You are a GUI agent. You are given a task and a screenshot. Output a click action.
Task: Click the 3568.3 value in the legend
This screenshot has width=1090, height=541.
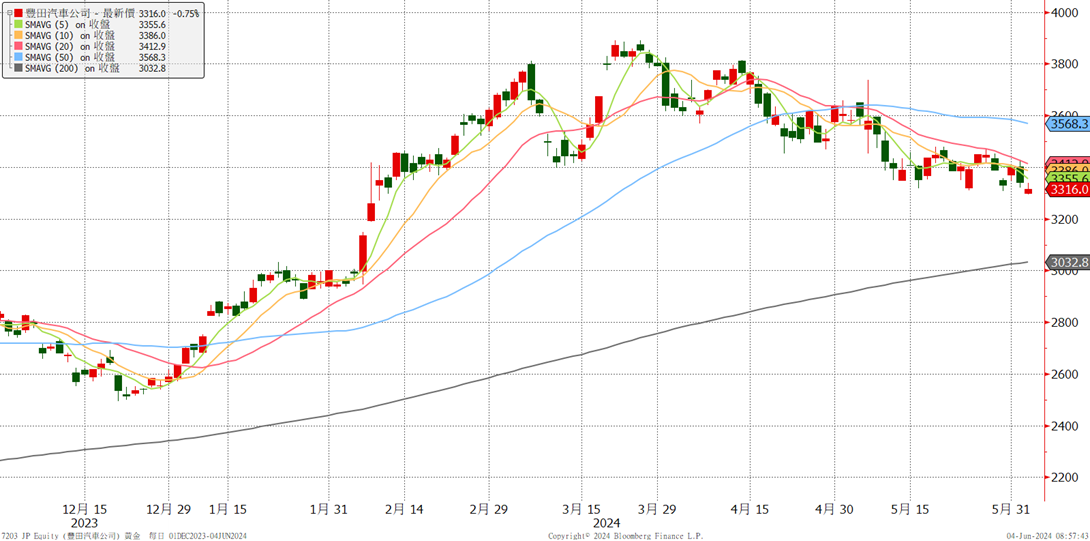152,57
